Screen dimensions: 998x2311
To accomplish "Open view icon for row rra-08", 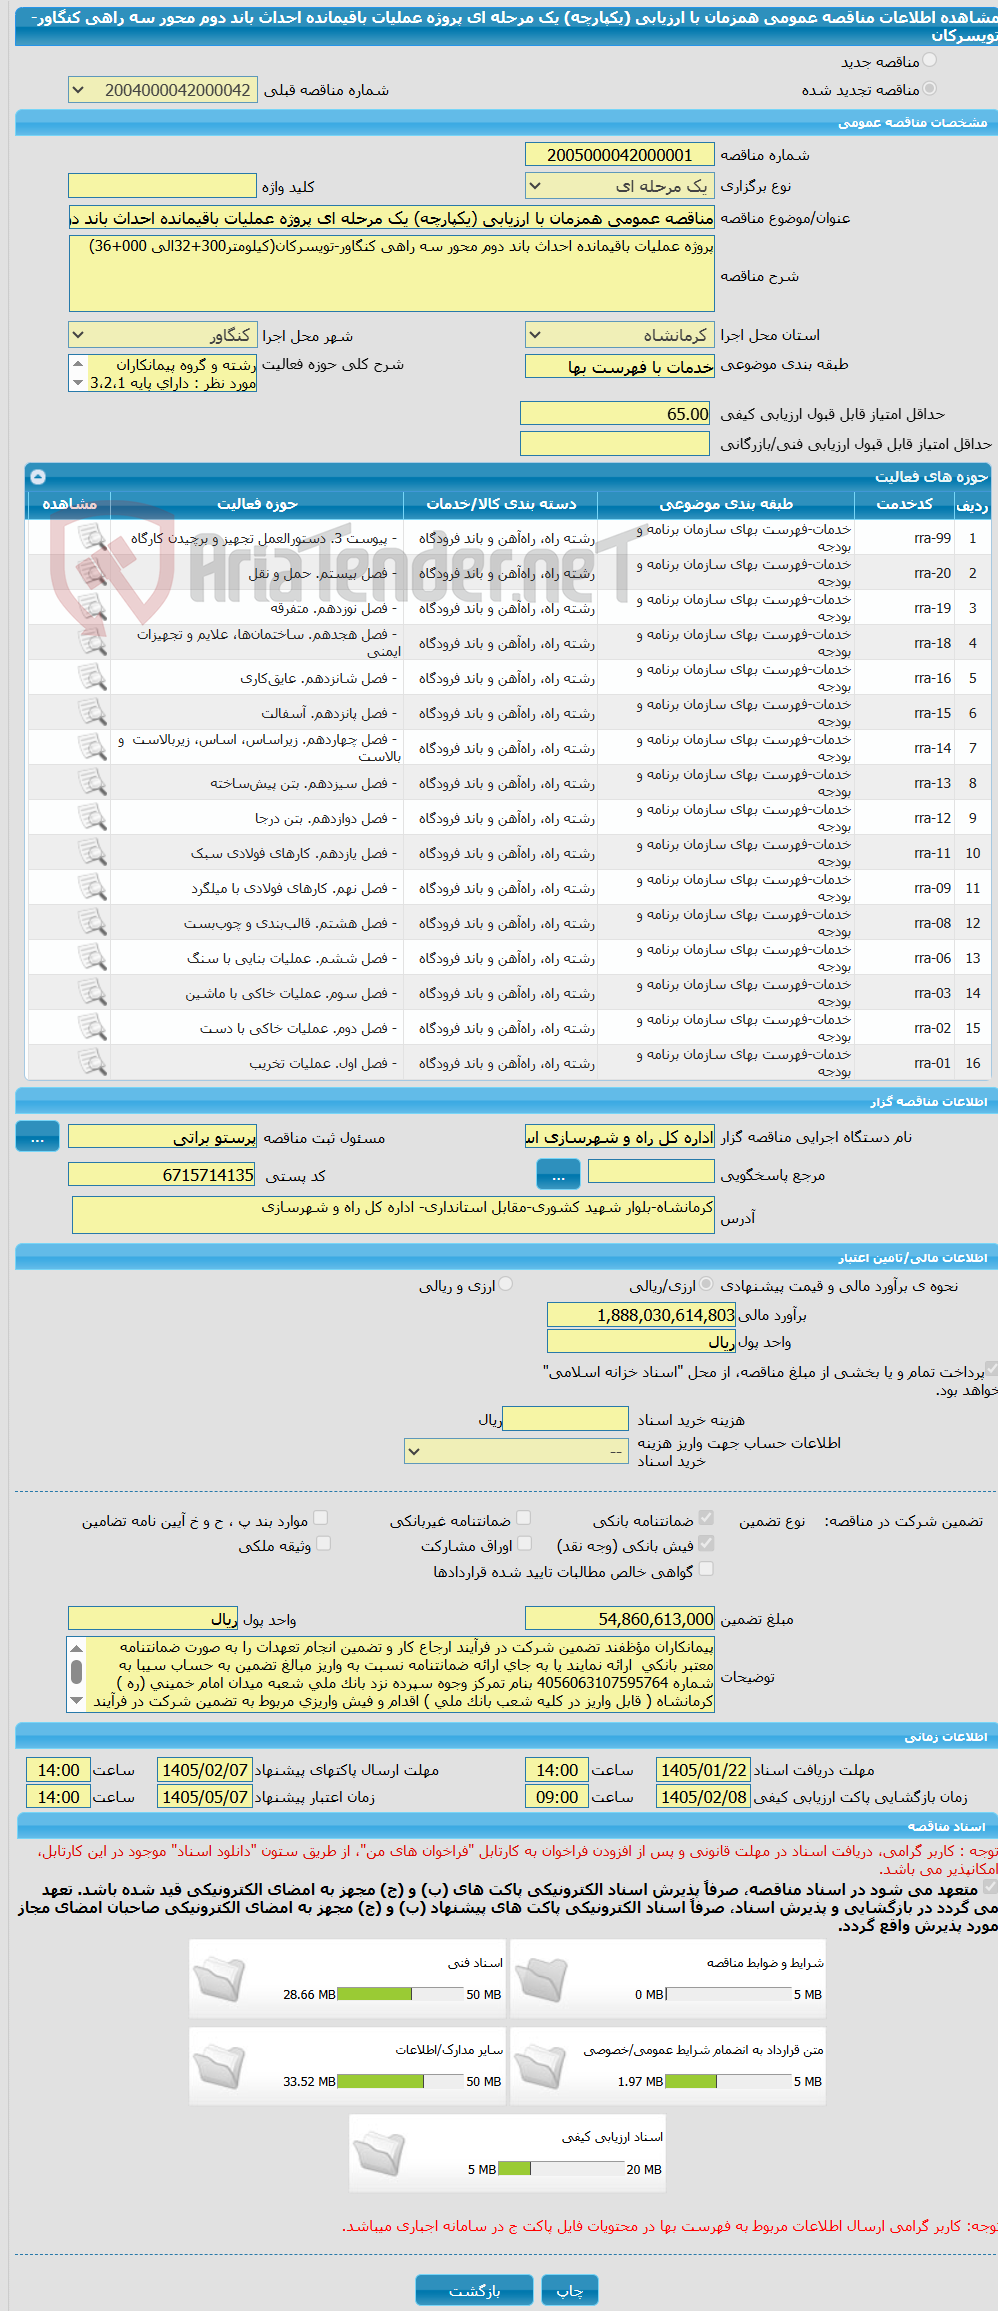I will tap(92, 923).
